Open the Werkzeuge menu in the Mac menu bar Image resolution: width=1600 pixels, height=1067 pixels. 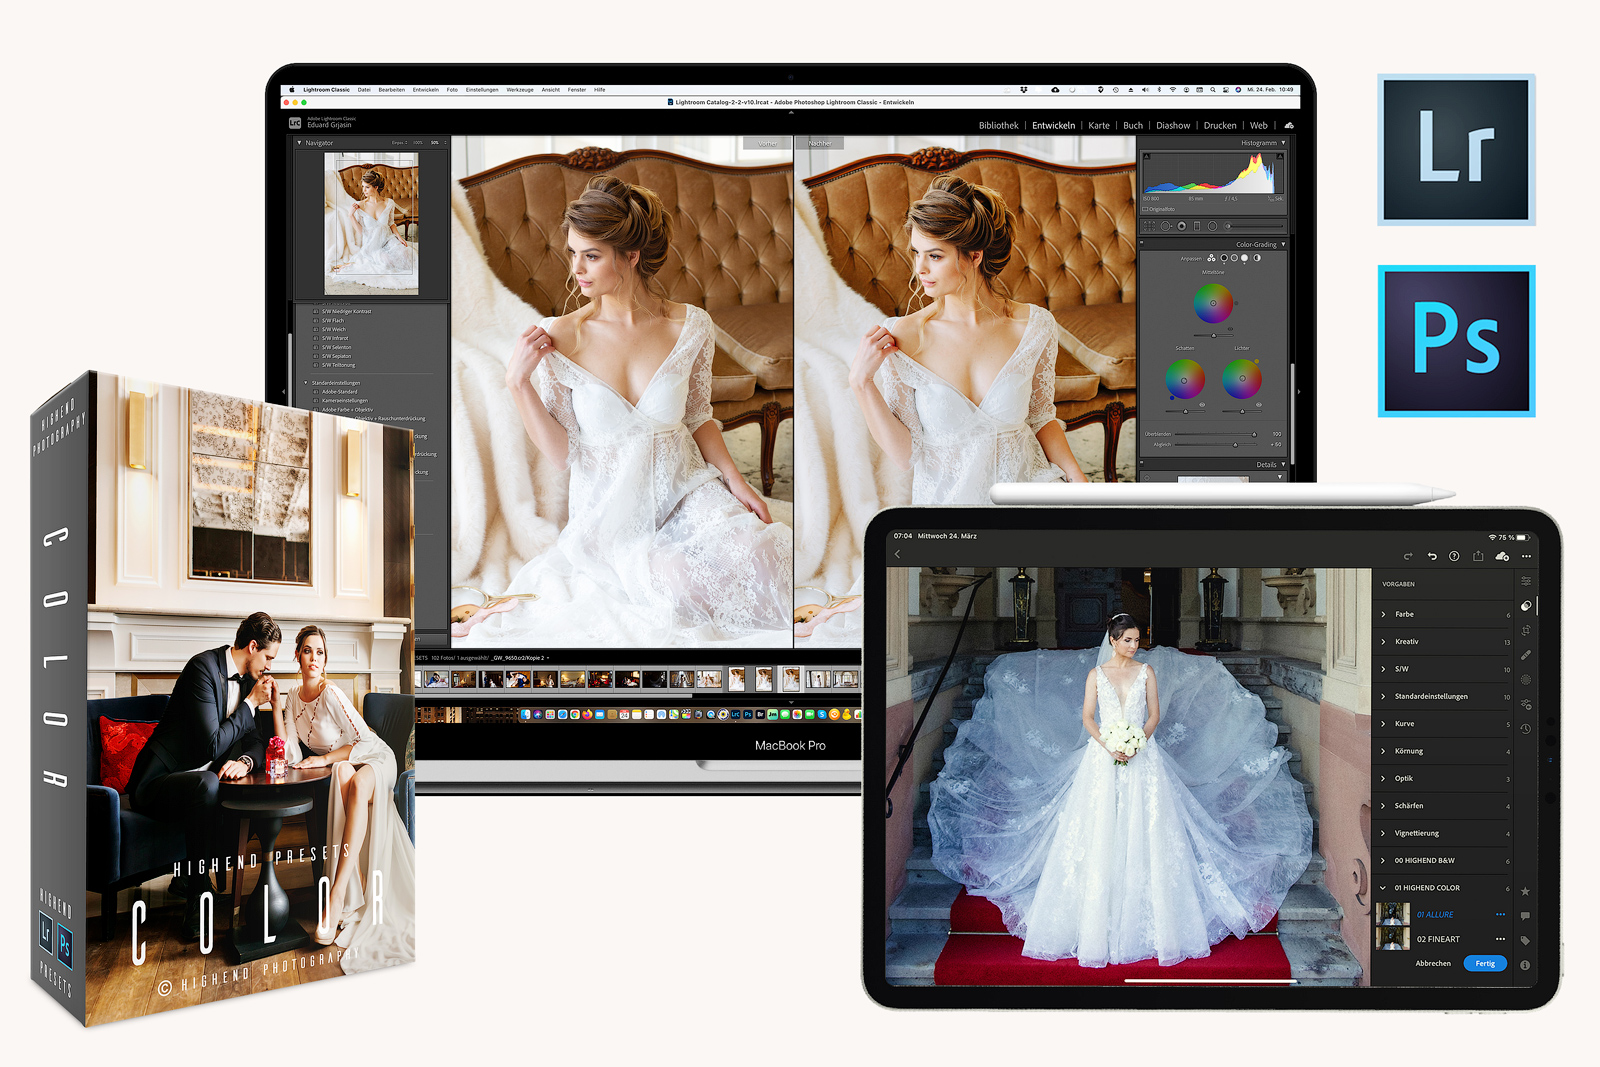[x=520, y=90]
